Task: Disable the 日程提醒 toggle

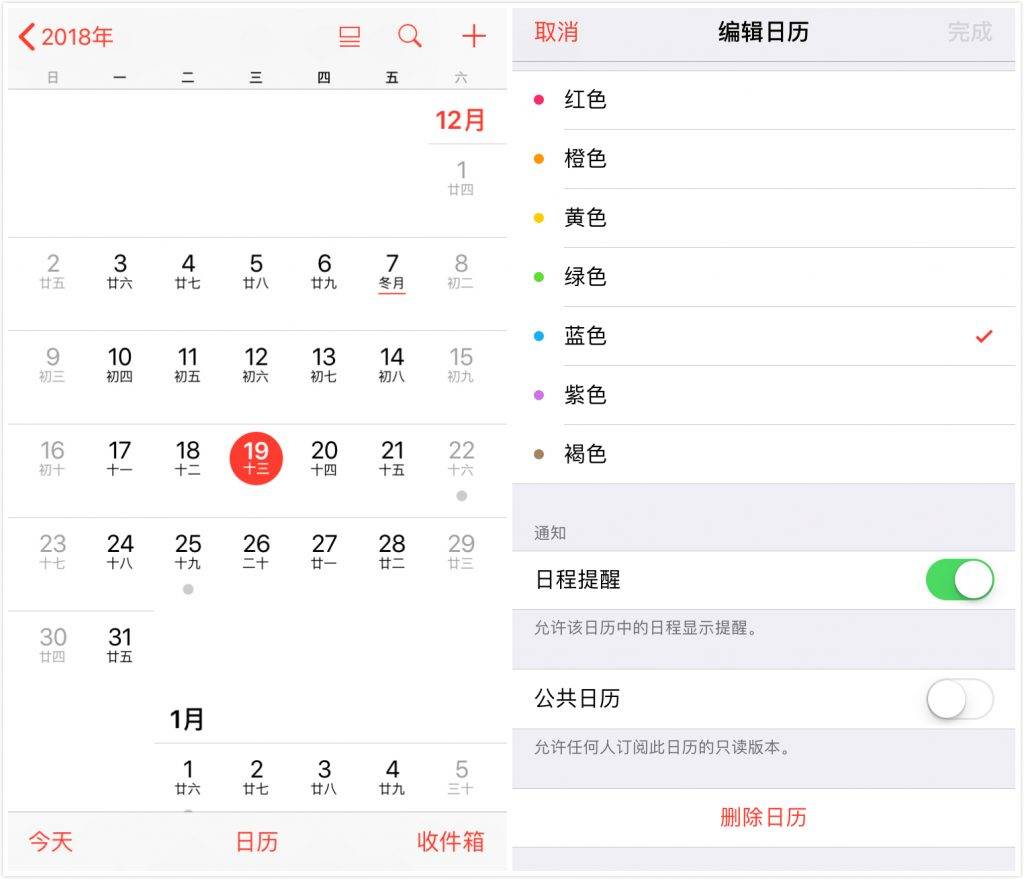Action: coord(959,578)
